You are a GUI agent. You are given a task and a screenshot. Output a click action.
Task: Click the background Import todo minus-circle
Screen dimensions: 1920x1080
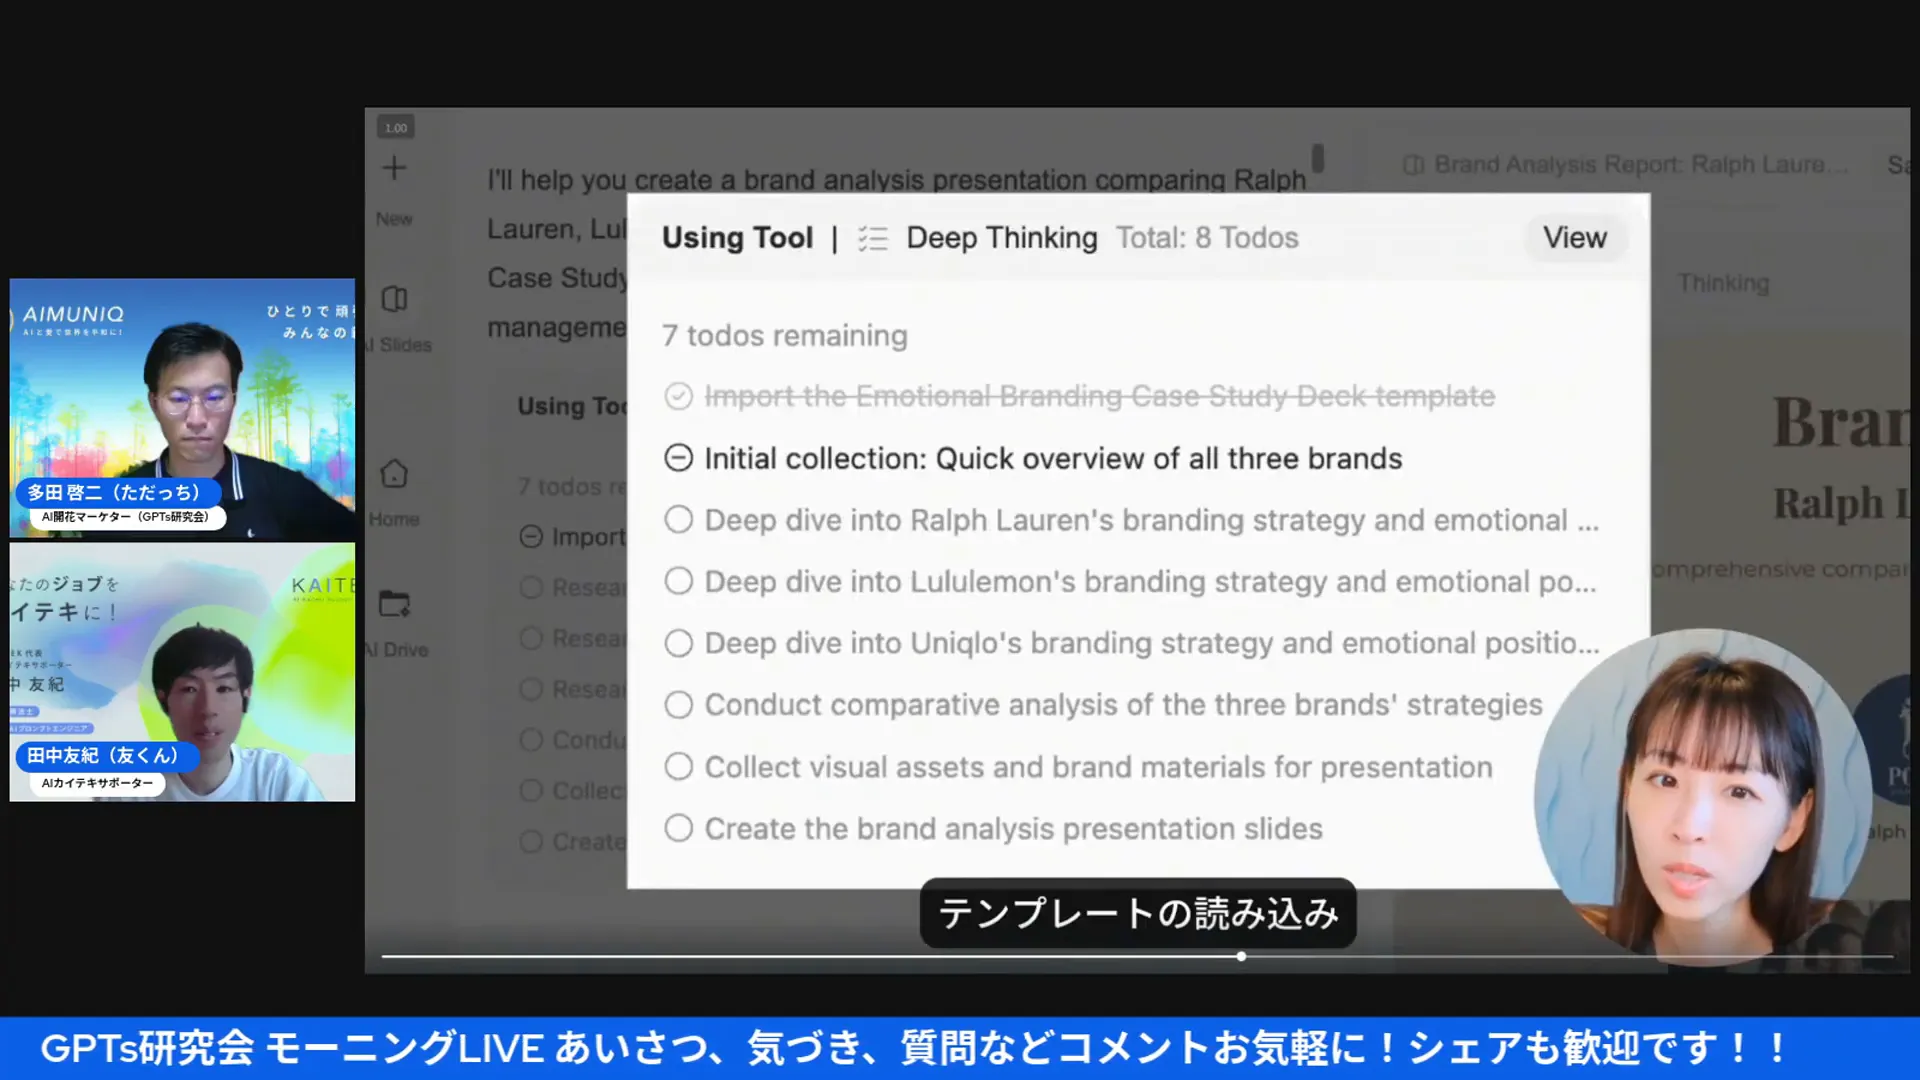[531, 537]
